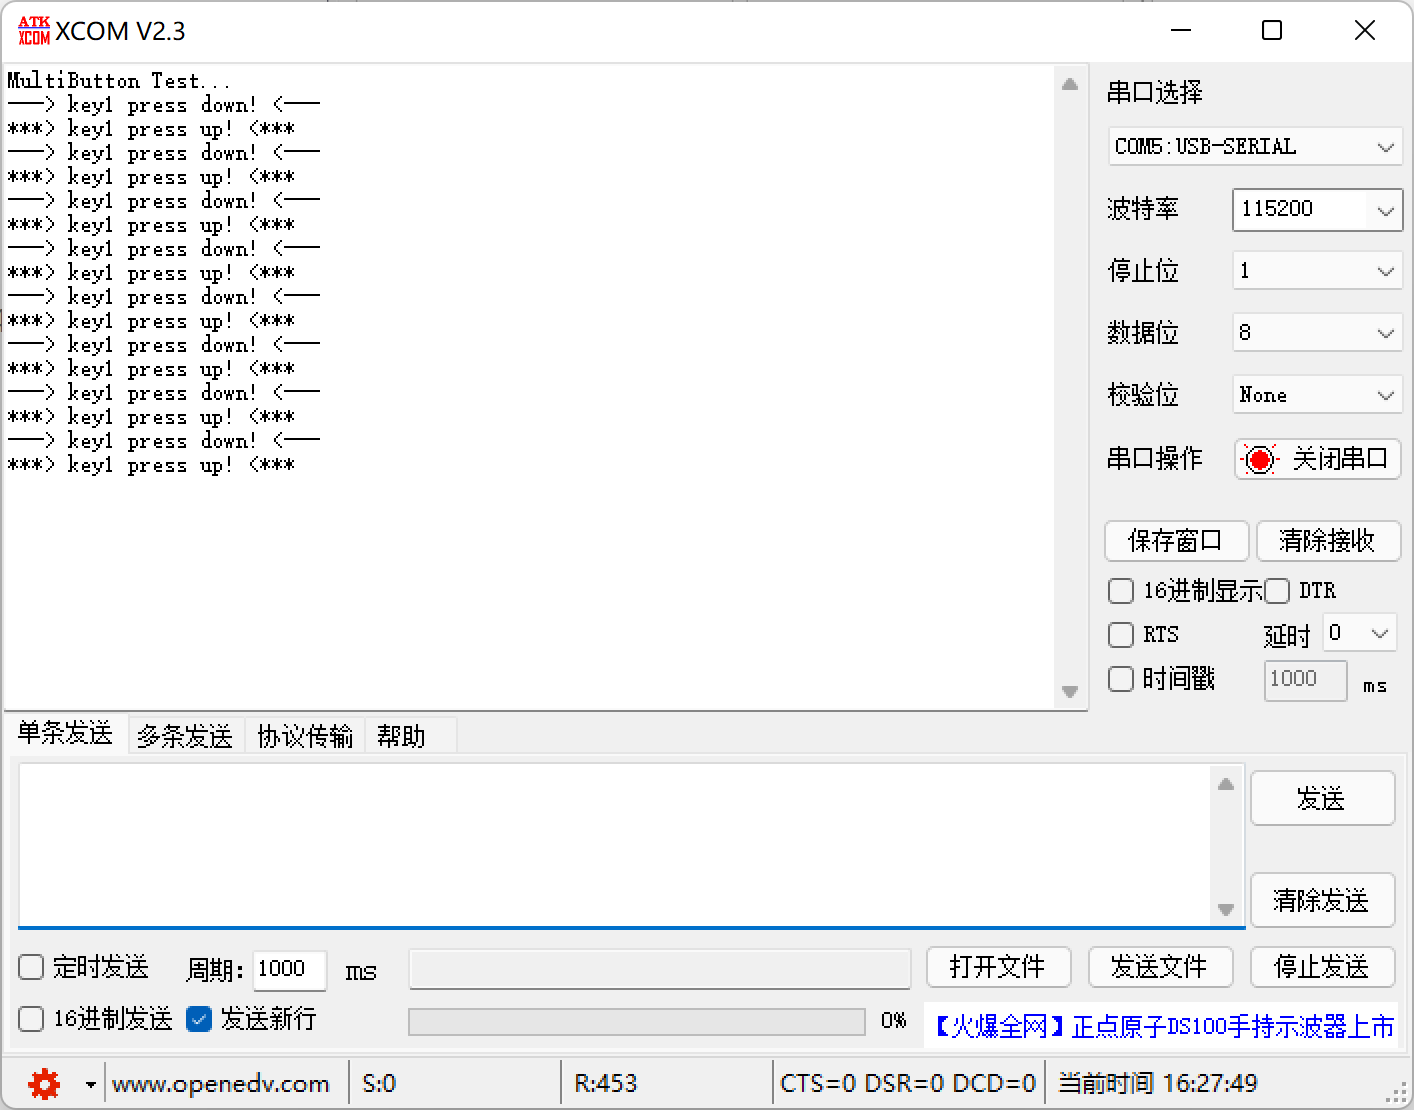
Task: Click the file send progress bar
Action: tap(637, 1021)
